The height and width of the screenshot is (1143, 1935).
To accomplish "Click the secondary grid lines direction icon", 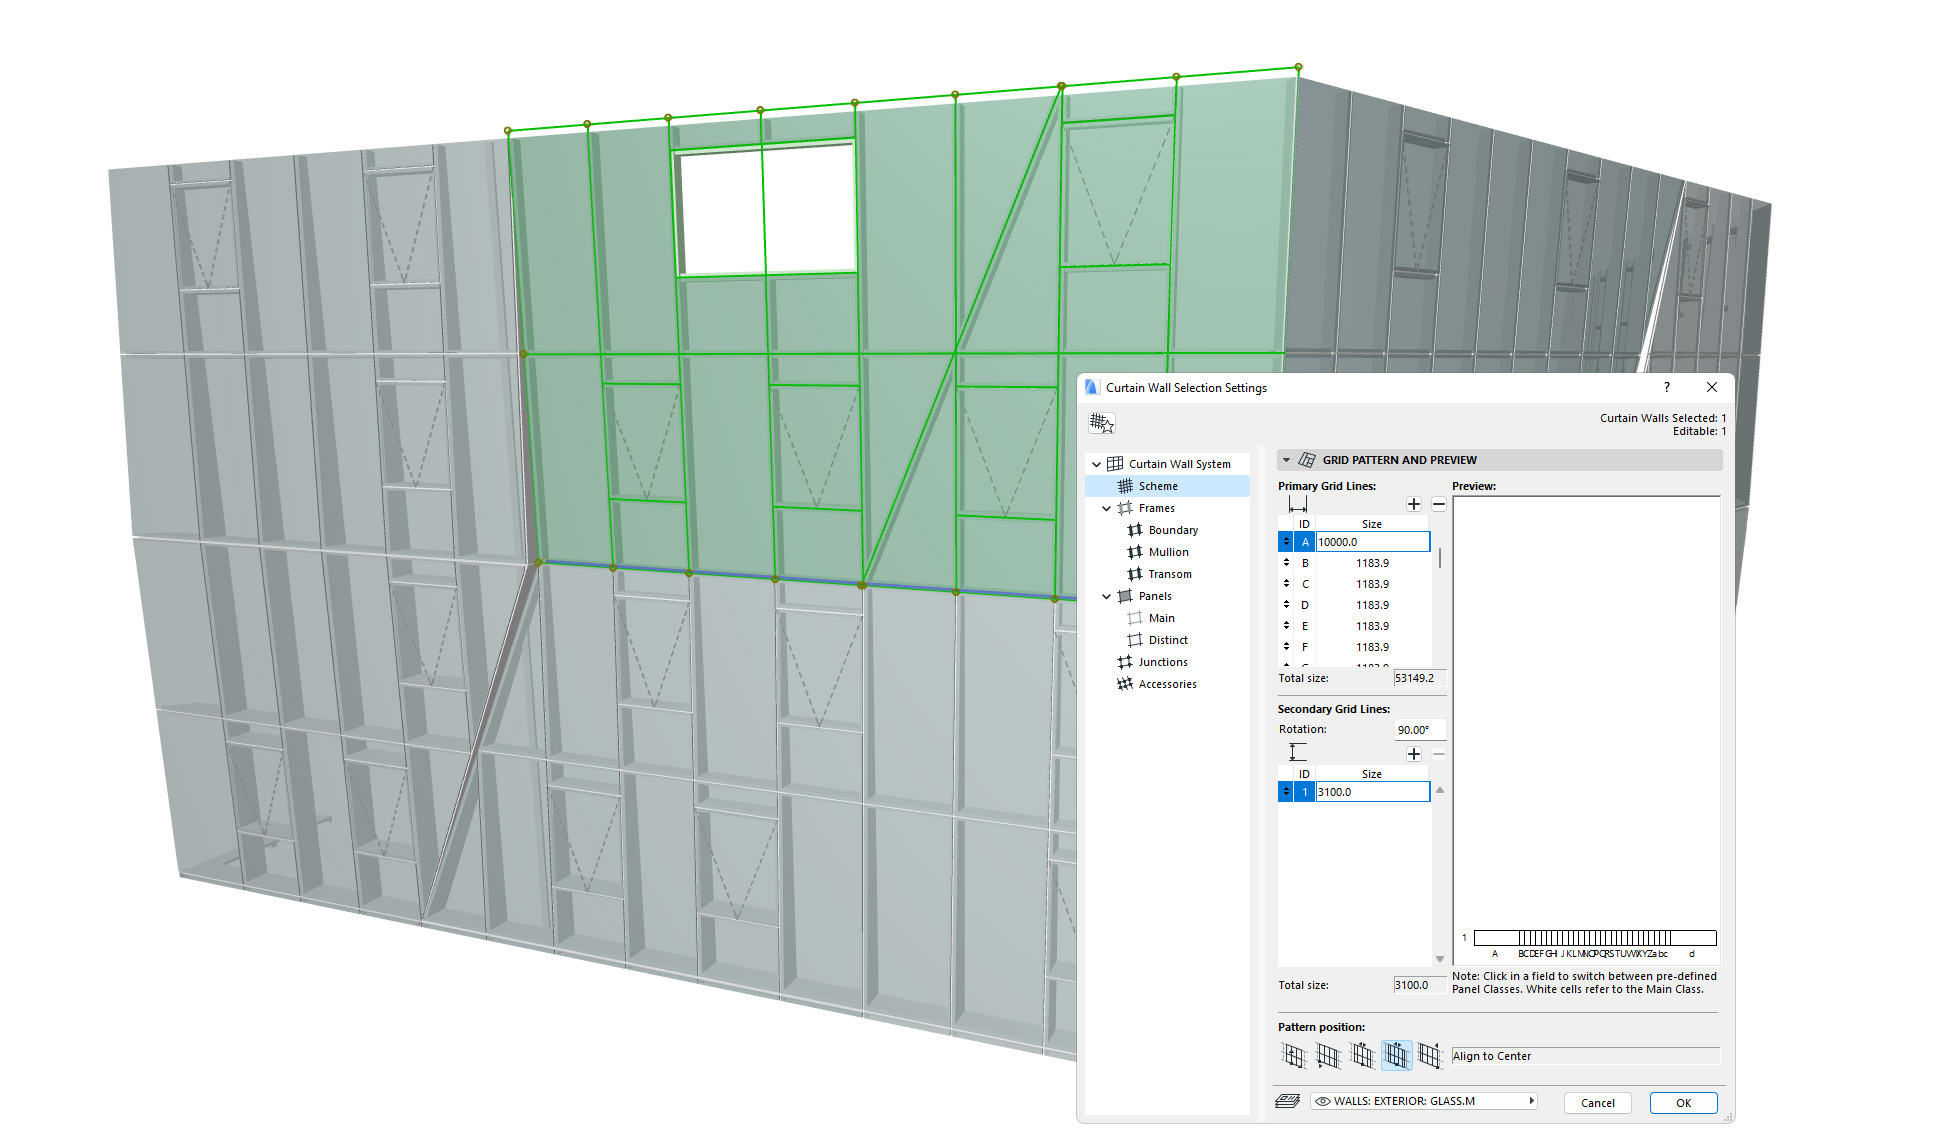I will tap(1297, 753).
